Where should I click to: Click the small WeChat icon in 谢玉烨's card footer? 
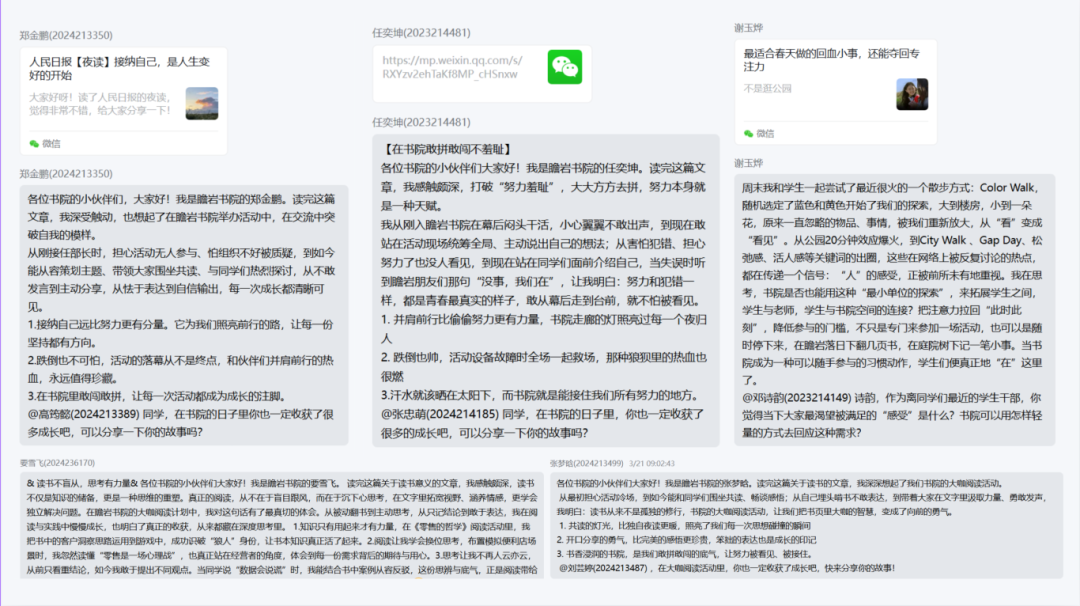tap(749, 133)
